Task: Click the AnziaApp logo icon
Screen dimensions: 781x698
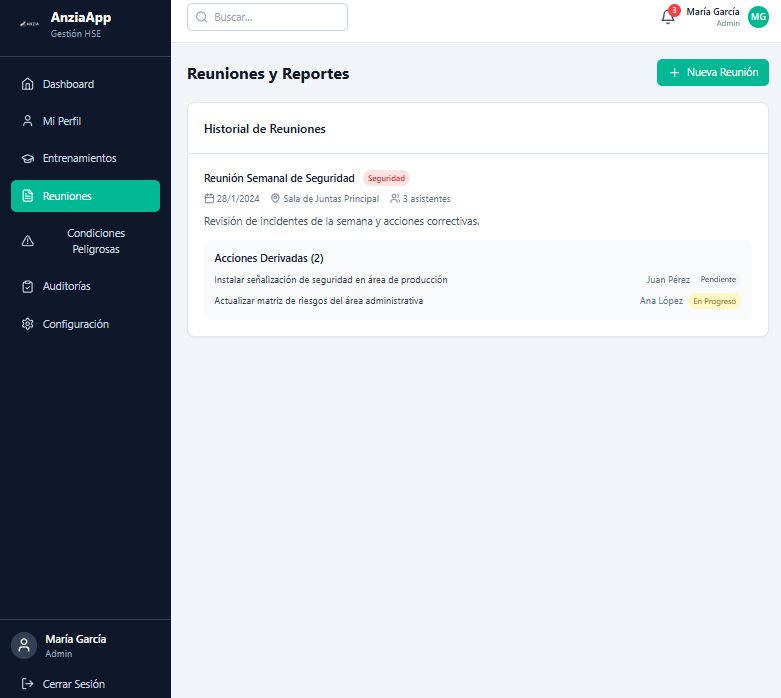Action: pyautogui.click(x=30, y=24)
